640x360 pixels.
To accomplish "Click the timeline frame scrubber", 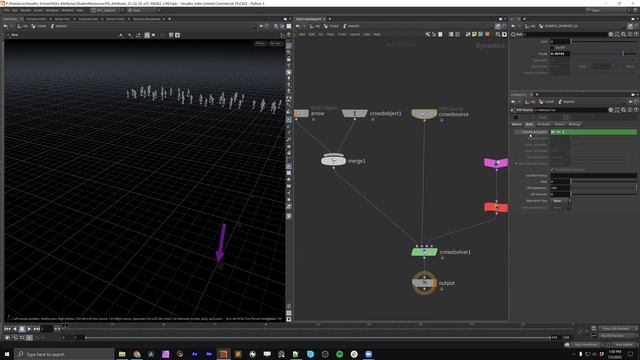I will pos(65,325).
